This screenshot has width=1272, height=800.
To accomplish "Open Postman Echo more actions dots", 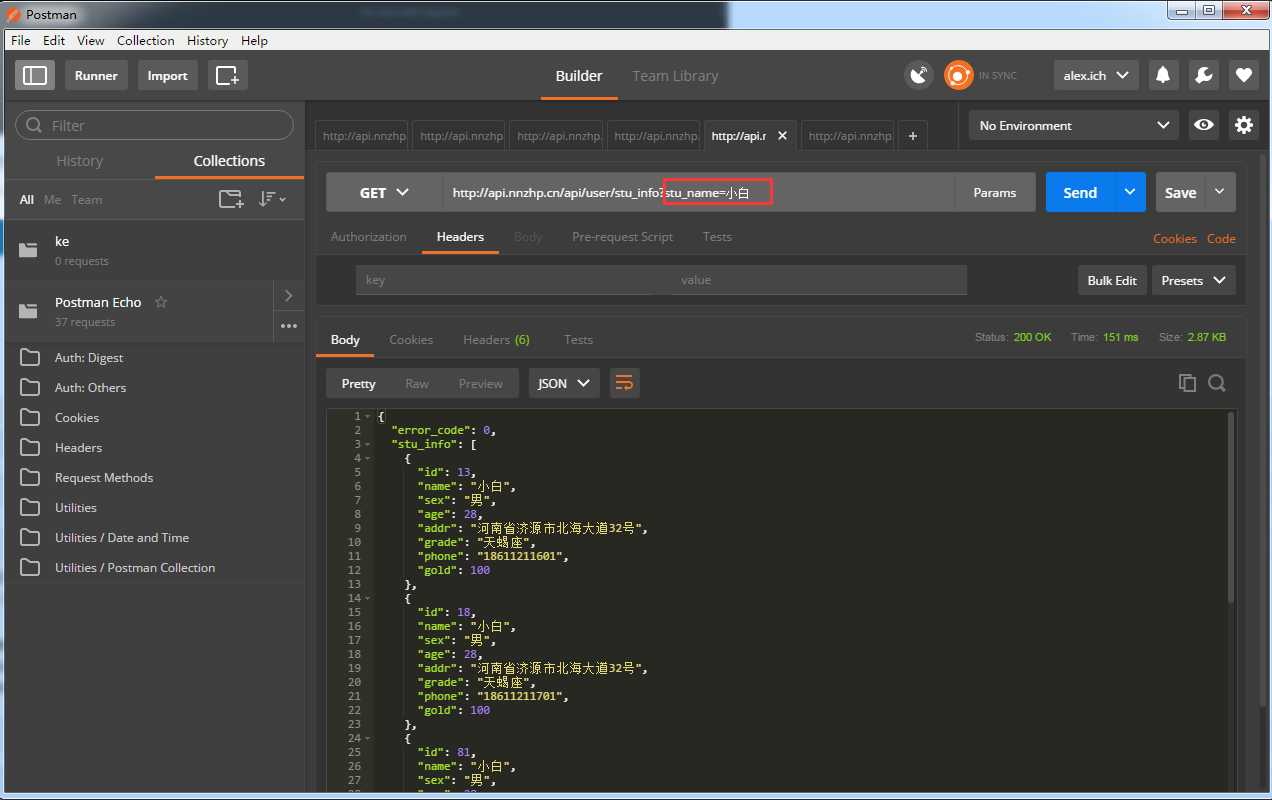I will tap(289, 326).
